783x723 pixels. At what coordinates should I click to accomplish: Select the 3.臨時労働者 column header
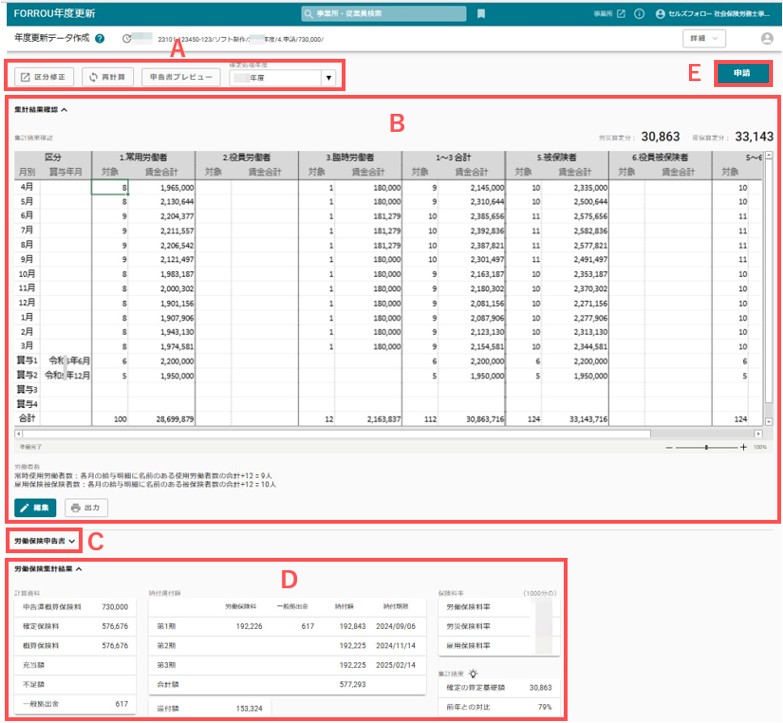[x=350, y=157]
